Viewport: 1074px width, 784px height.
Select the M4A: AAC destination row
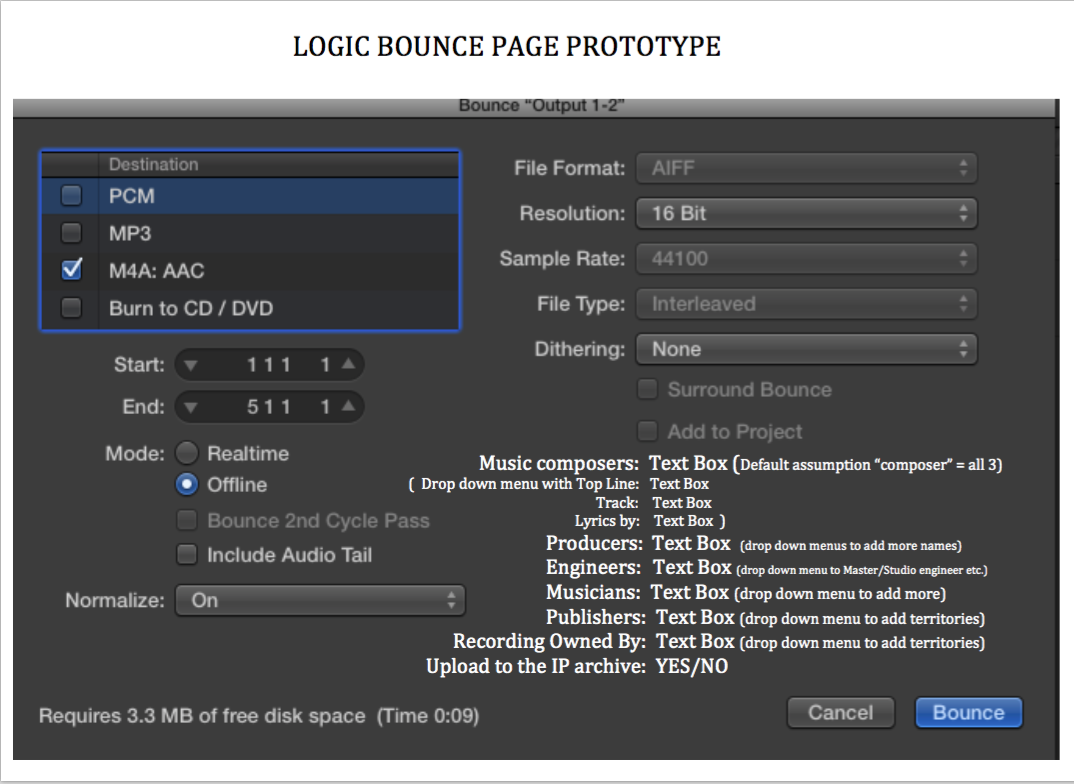click(x=250, y=270)
